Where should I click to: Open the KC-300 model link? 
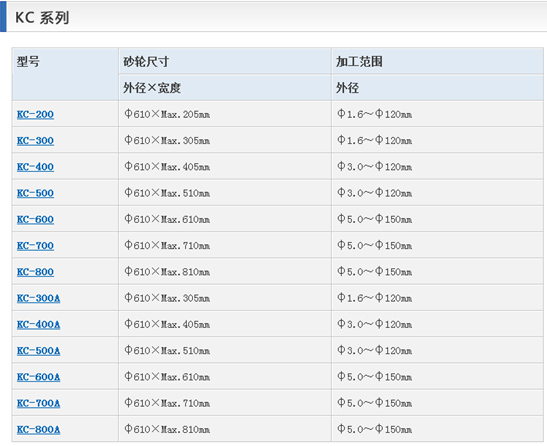click(35, 141)
